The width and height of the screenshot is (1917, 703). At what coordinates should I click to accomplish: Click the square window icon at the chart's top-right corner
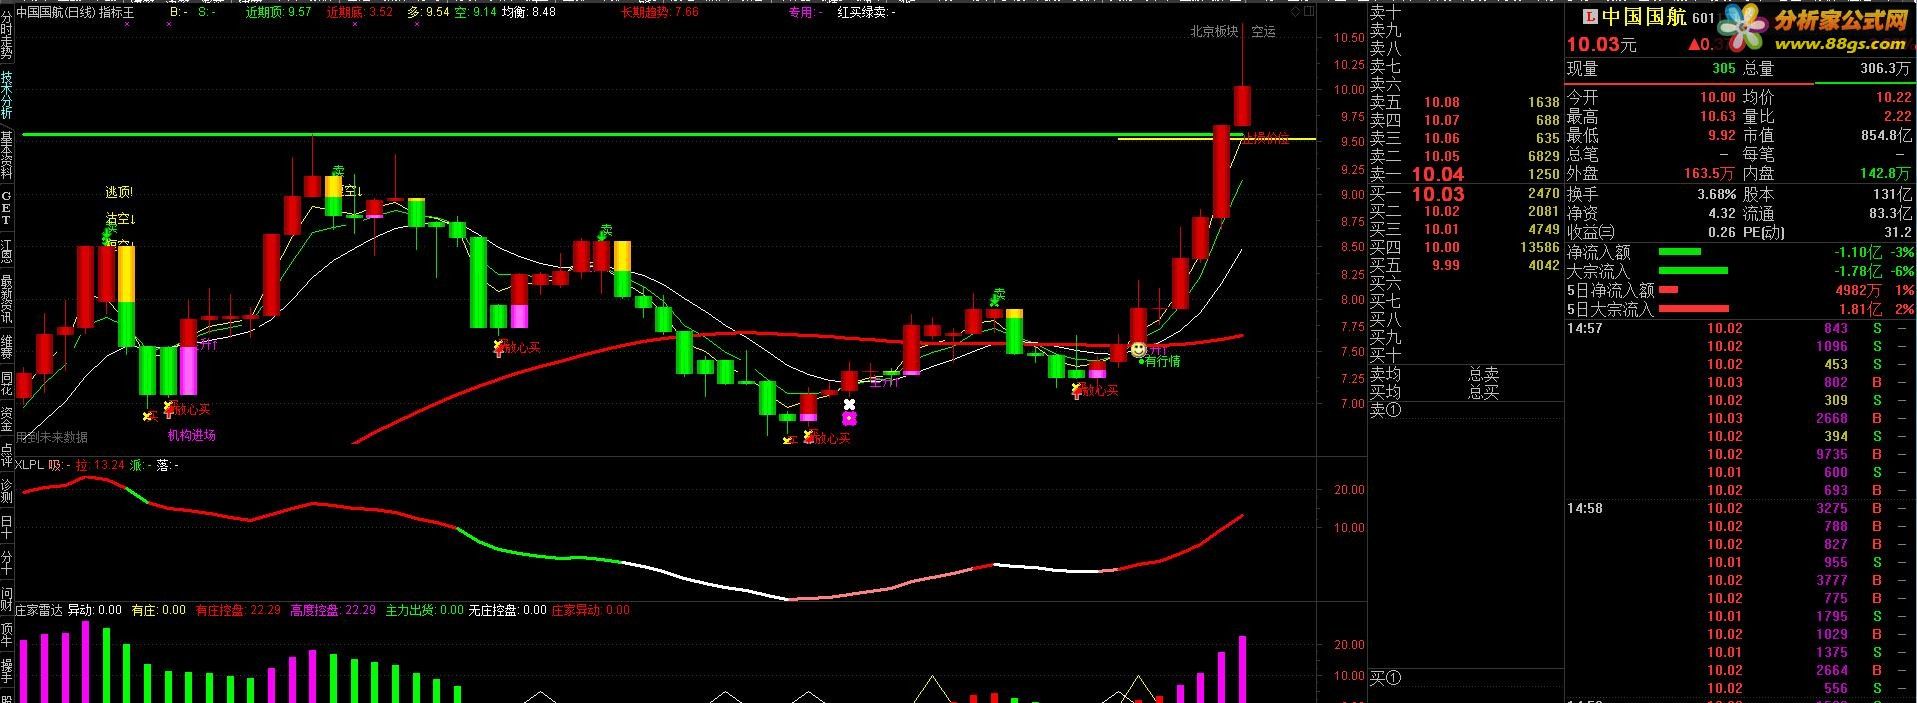(1308, 13)
